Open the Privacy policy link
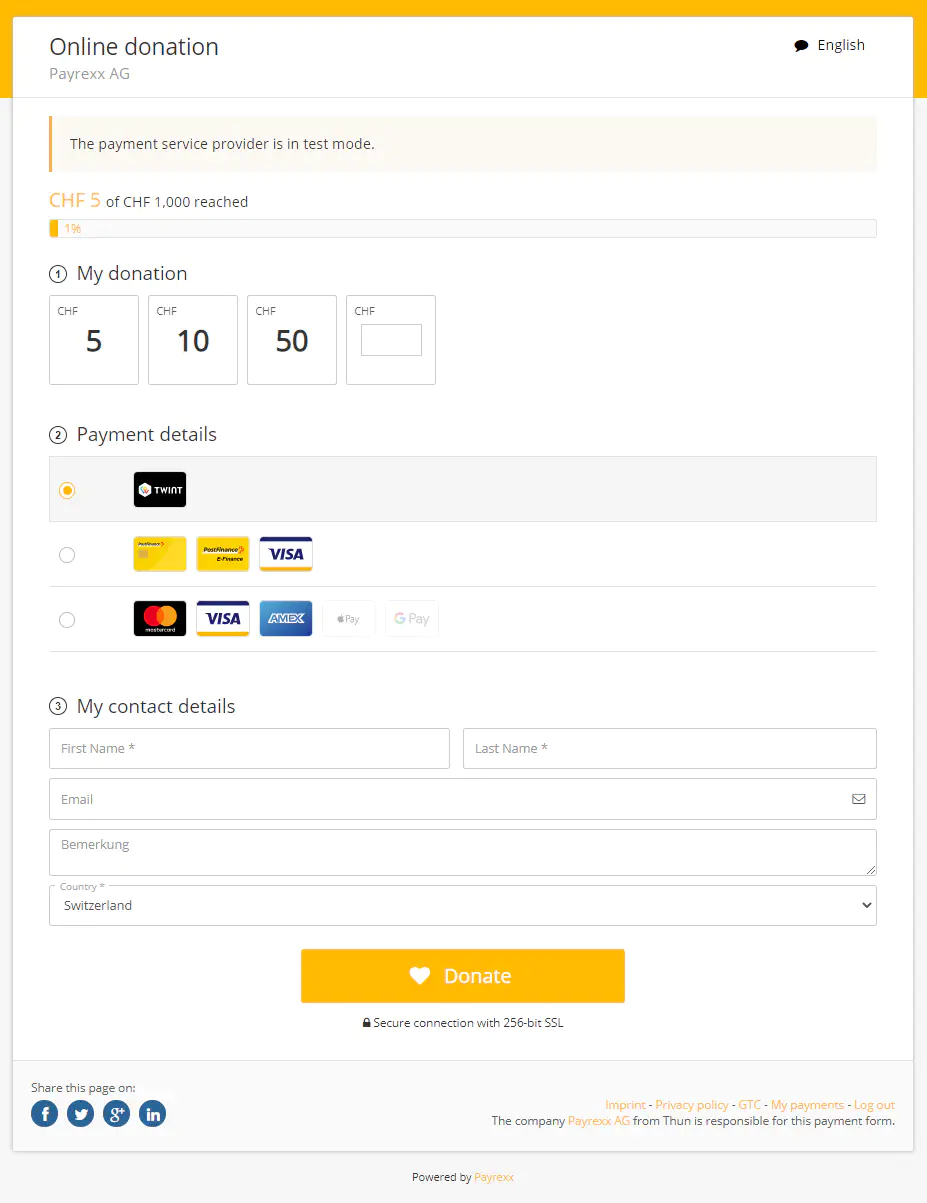Viewport: 927px width, 1203px height. pos(692,1105)
